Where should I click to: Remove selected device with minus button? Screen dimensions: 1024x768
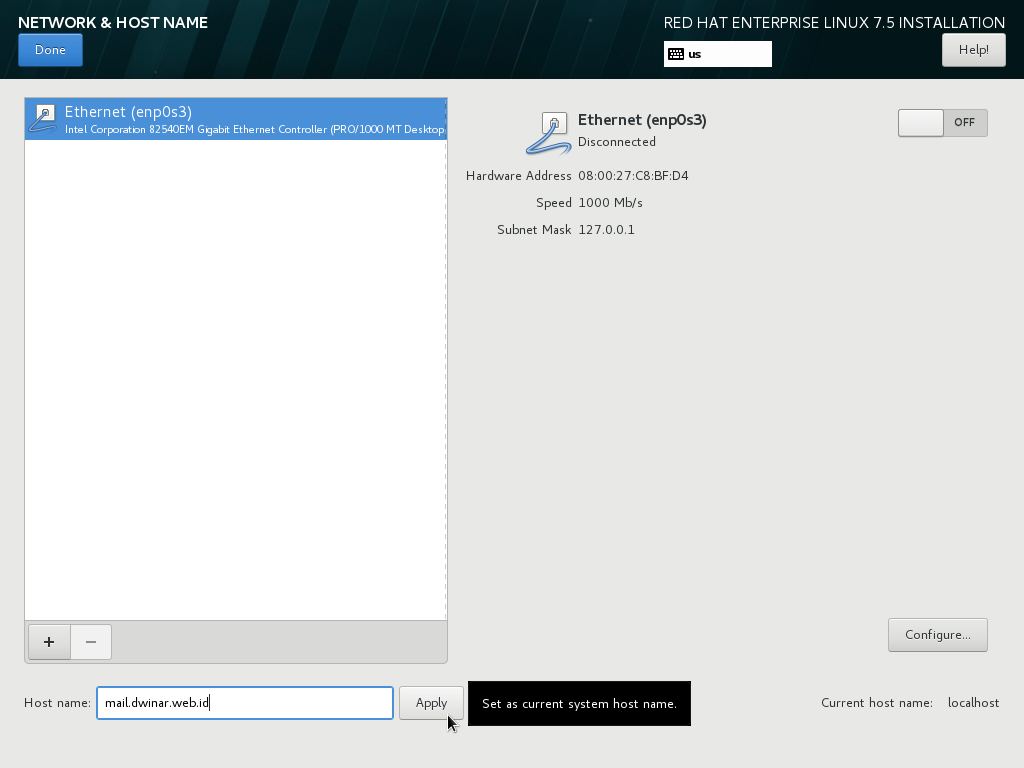[91, 642]
